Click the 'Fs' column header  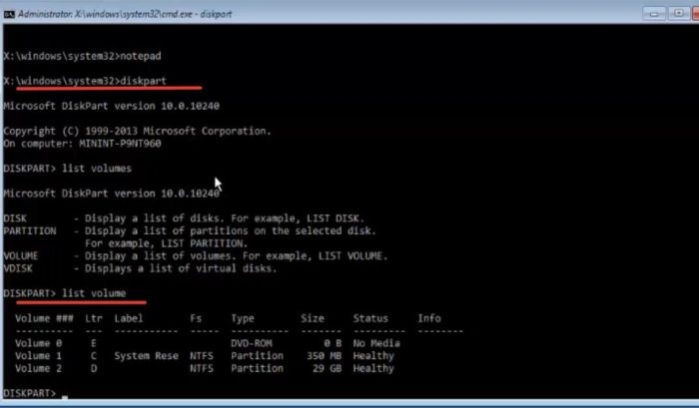coord(196,318)
